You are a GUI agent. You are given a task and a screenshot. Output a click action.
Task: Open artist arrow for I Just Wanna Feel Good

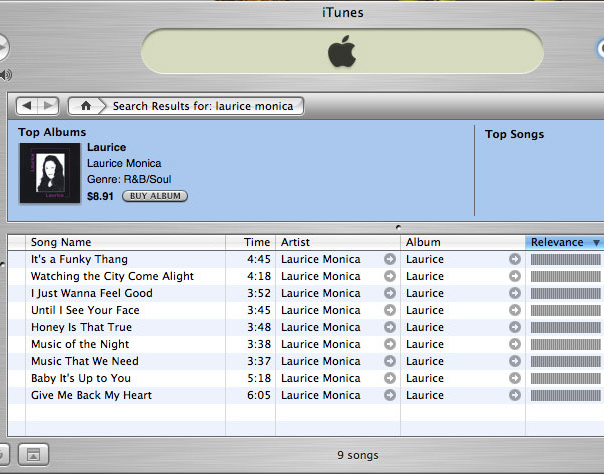pyautogui.click(x=390, y=293)
